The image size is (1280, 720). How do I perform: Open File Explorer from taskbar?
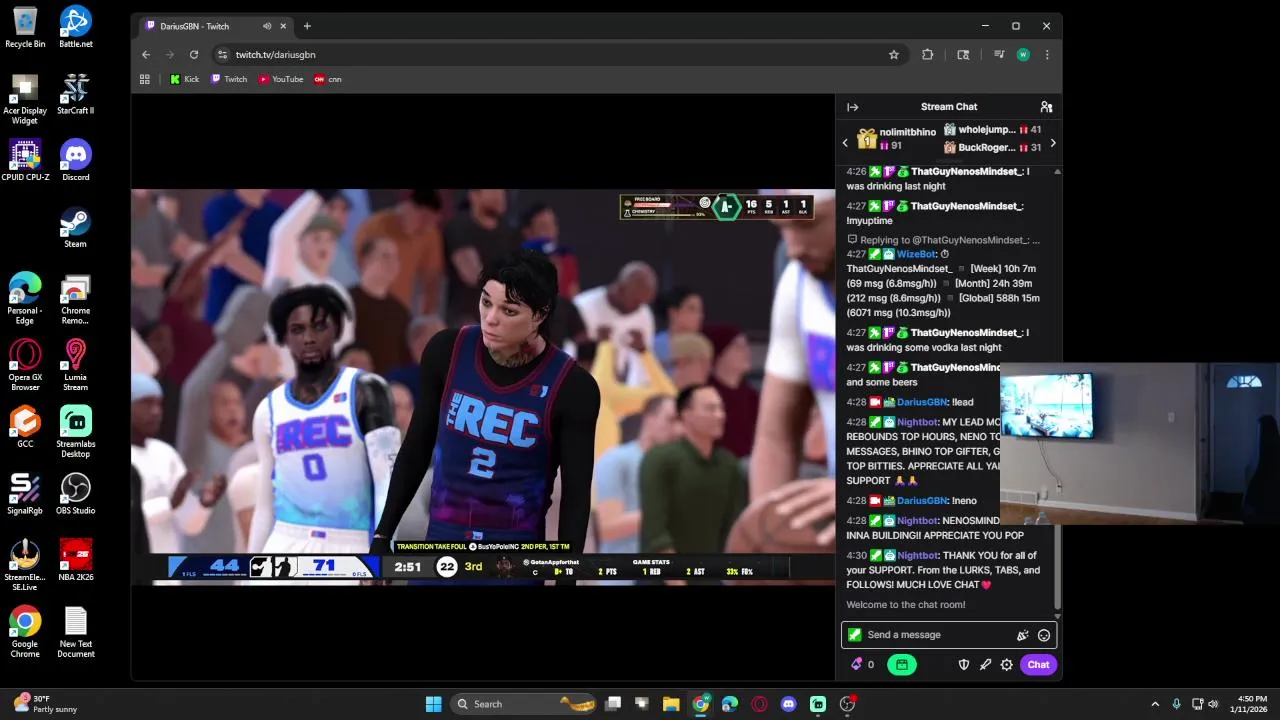pyautogui.click(x=671, y=704)
